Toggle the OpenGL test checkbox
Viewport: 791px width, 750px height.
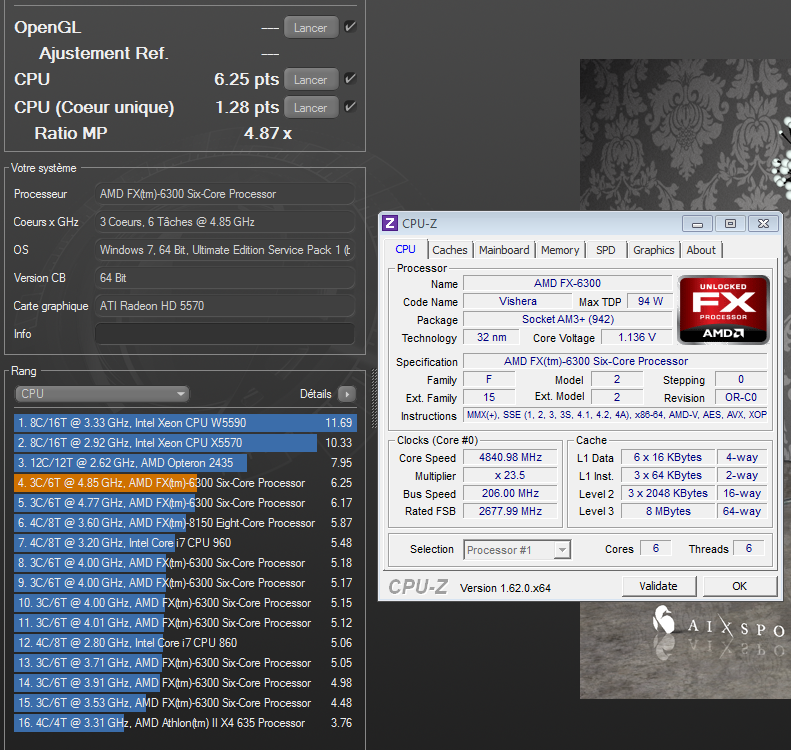click(x=350, y=27)
